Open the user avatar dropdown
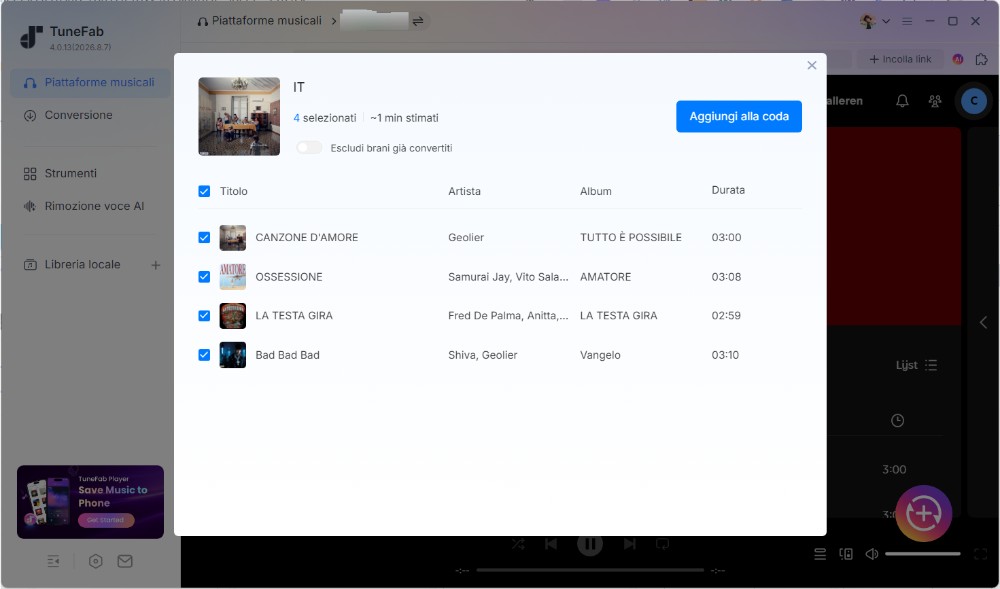 (874, 21)
